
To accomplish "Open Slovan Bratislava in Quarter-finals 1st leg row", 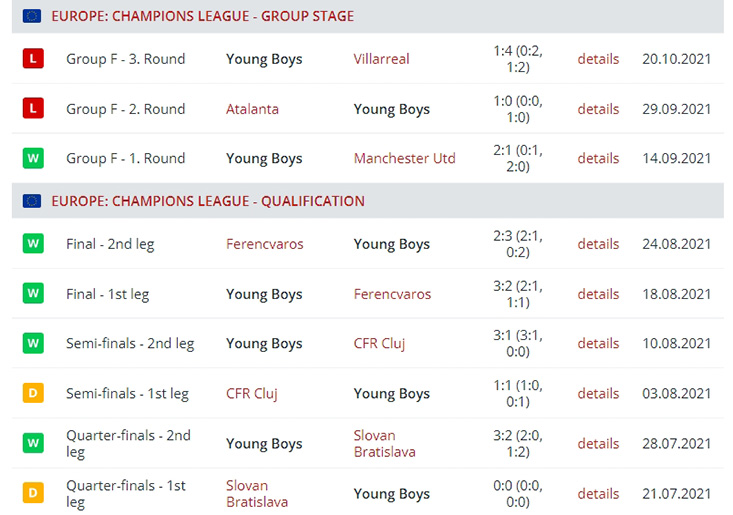I will (x=257, y=494).
